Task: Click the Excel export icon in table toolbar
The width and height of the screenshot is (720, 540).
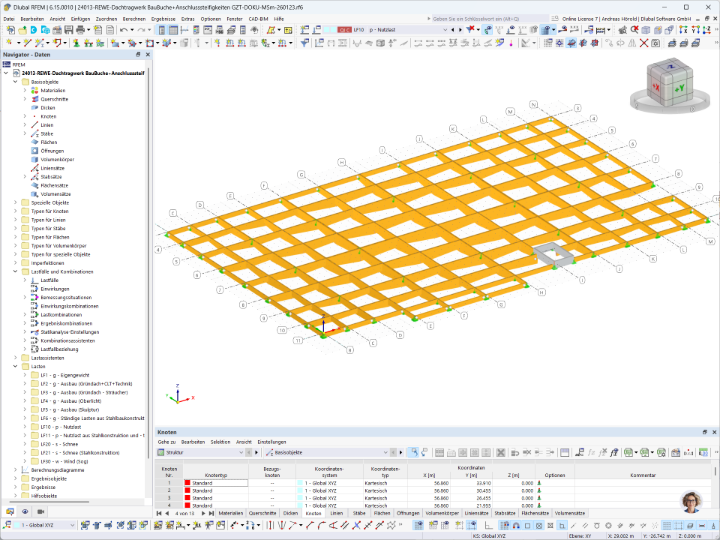Action: 629,453
